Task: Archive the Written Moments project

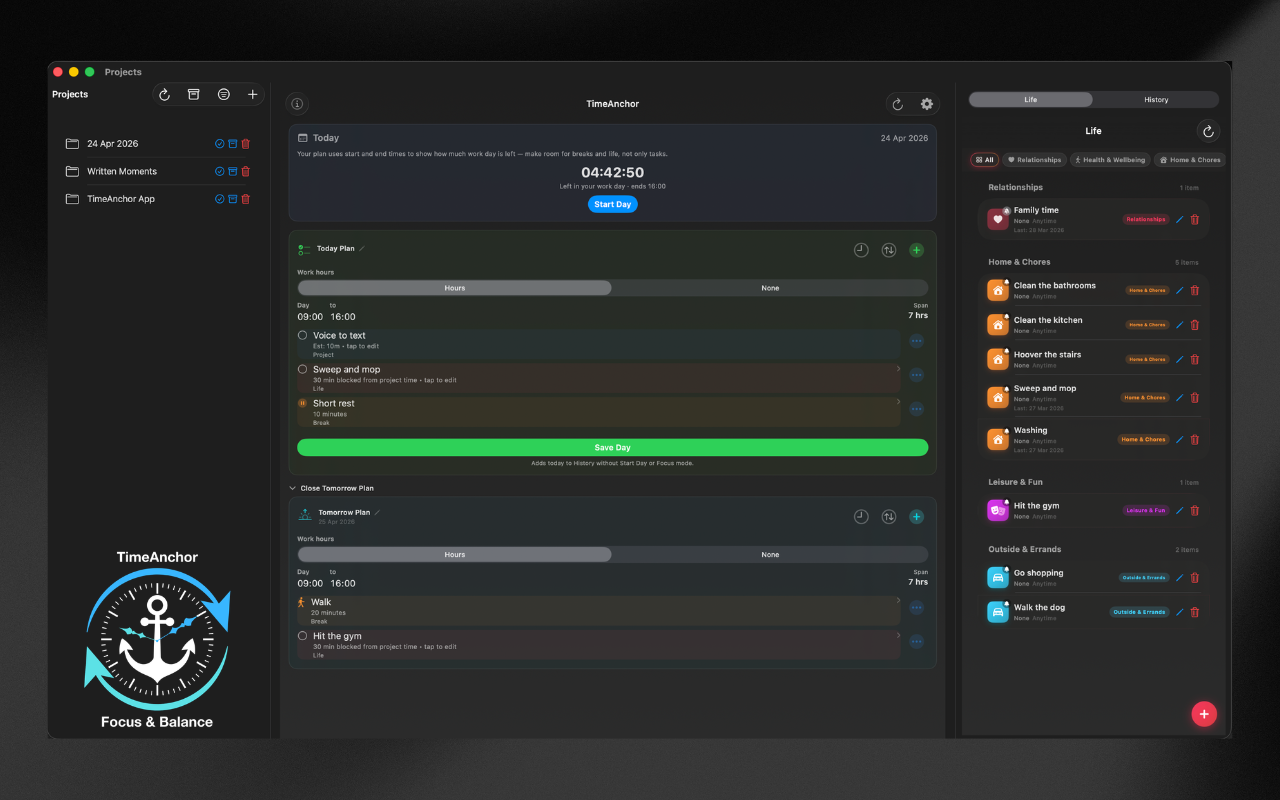Action: pos(233,171)
